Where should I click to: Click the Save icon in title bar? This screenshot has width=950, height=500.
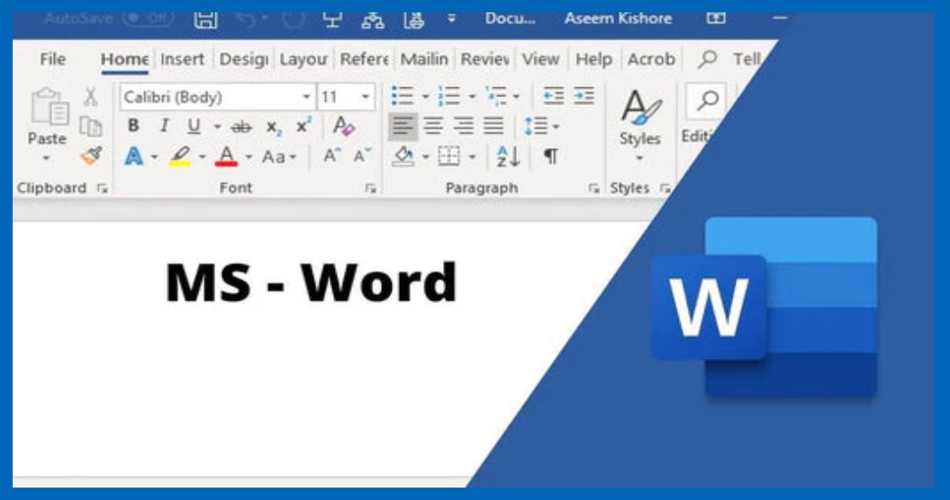(x=205, y=19)
